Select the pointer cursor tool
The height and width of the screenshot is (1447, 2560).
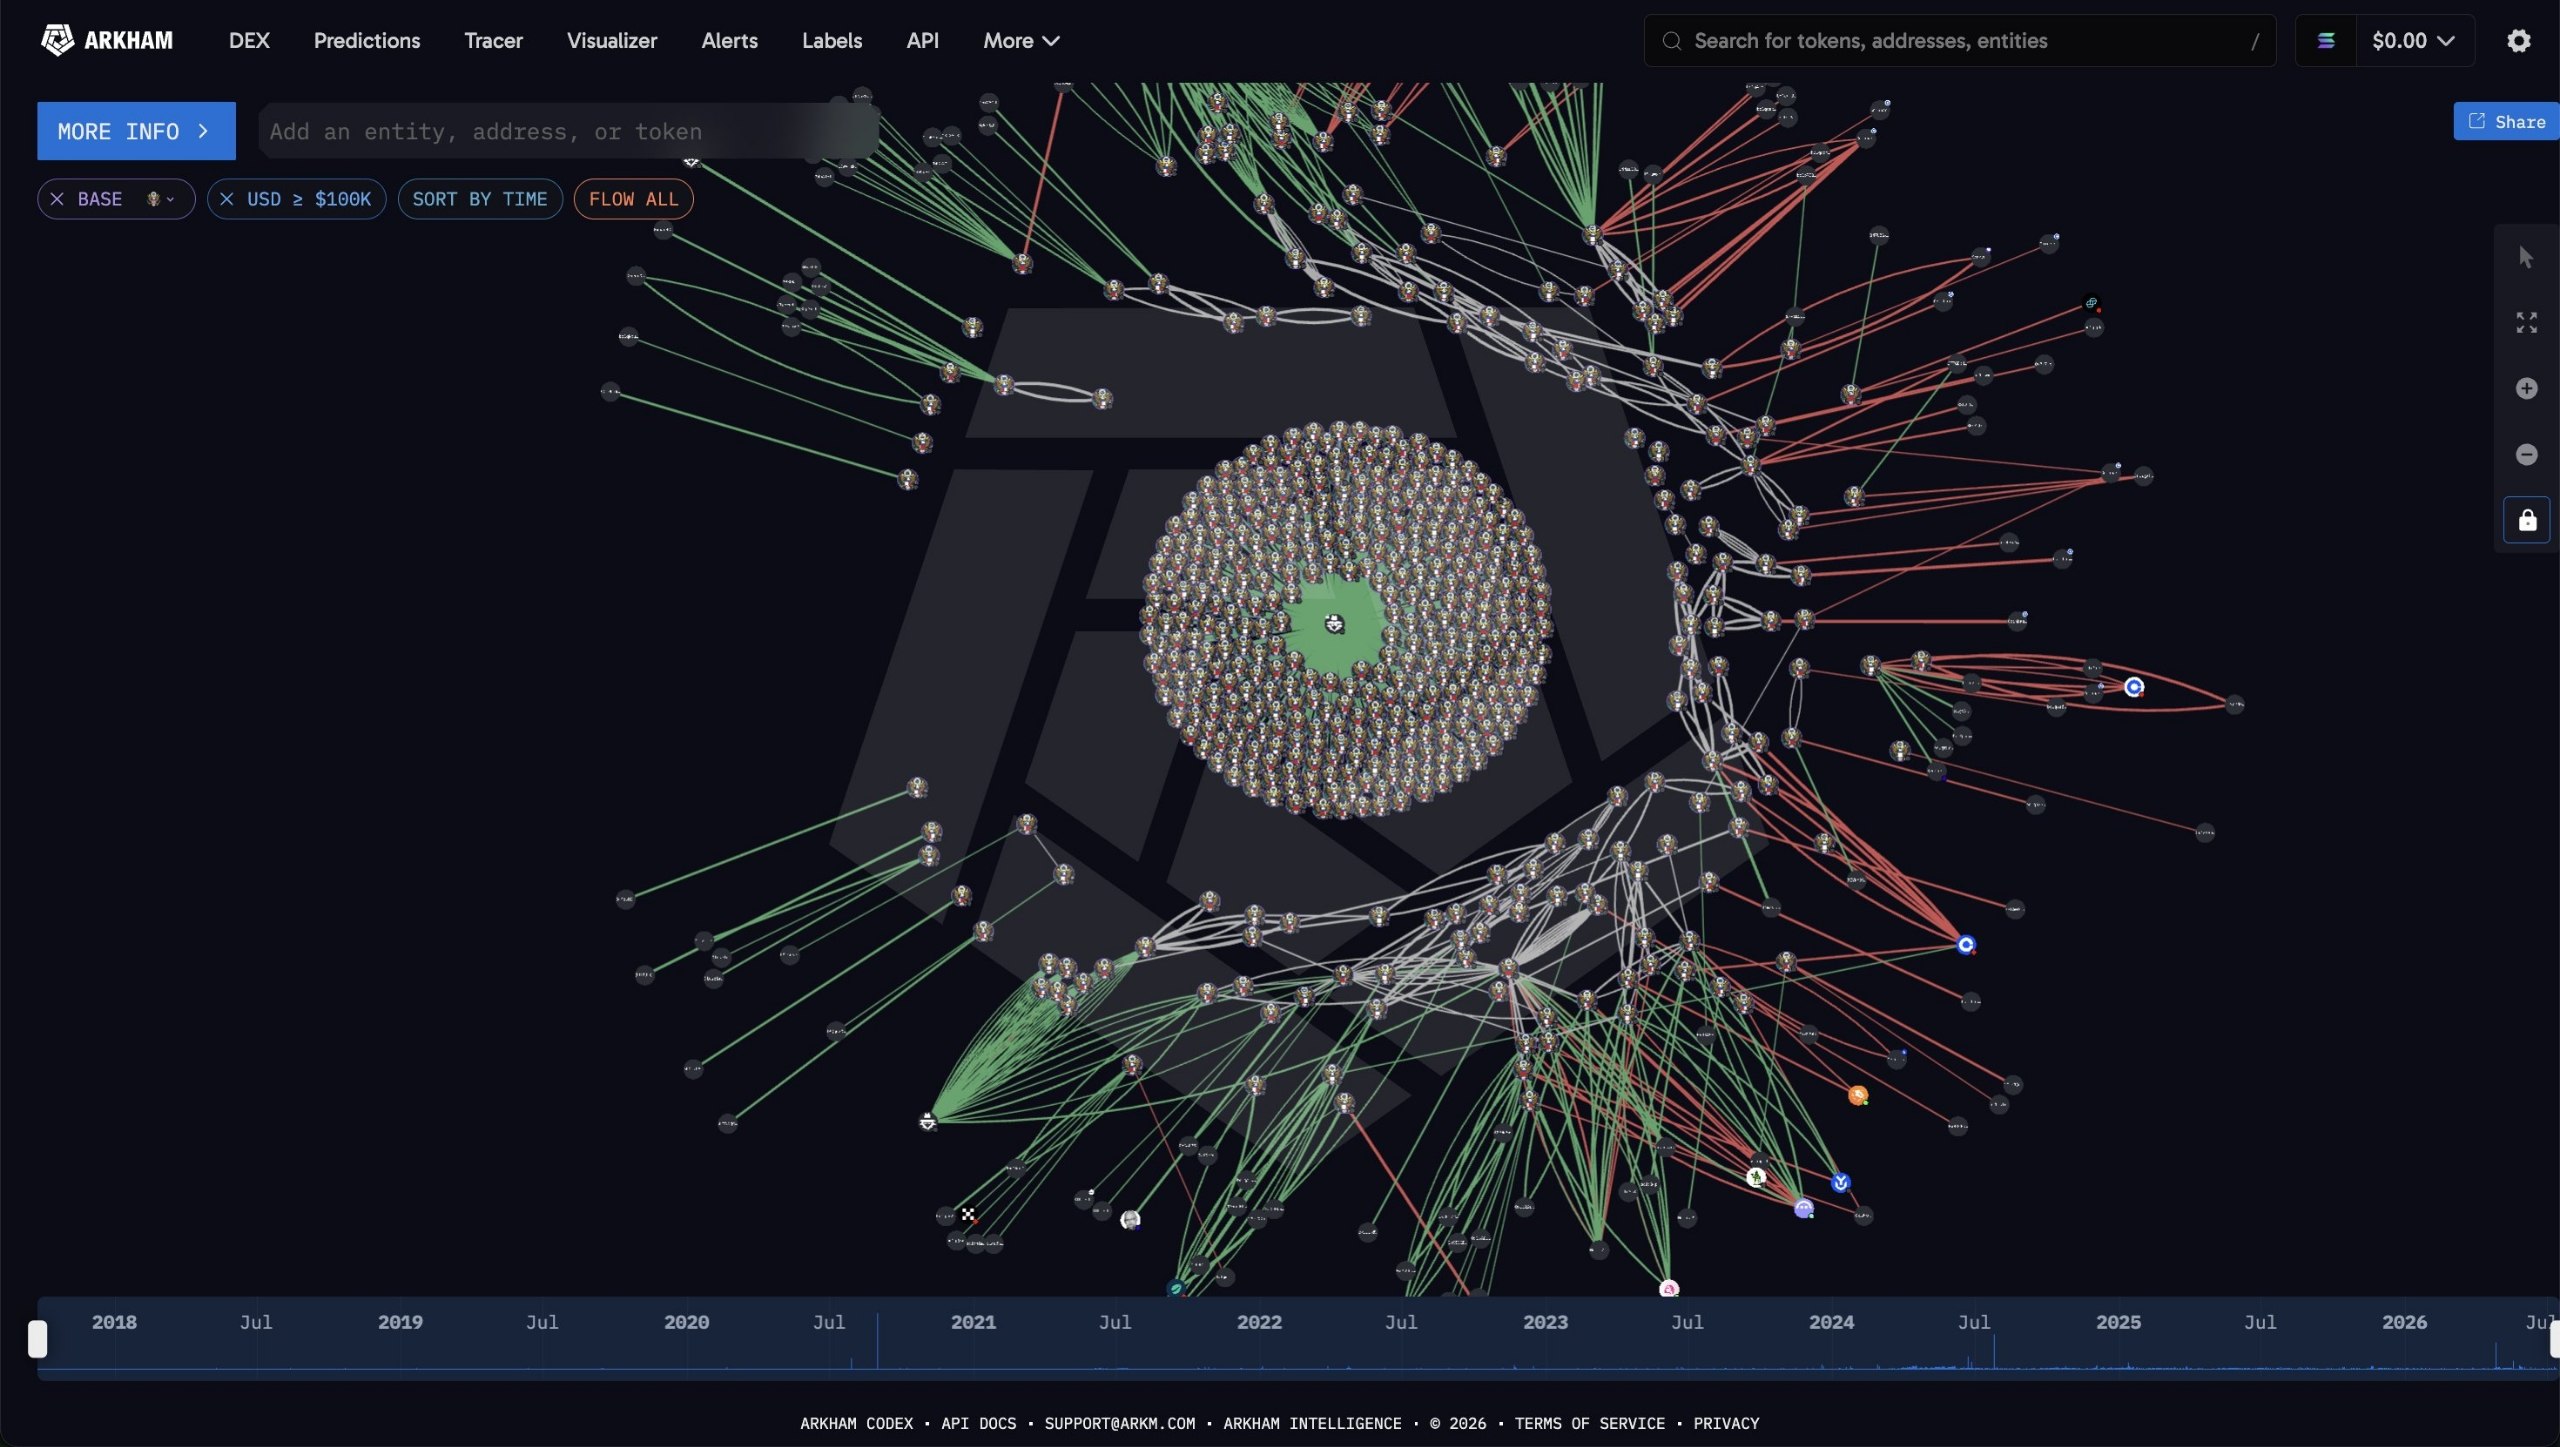(x=2526, y=257)
